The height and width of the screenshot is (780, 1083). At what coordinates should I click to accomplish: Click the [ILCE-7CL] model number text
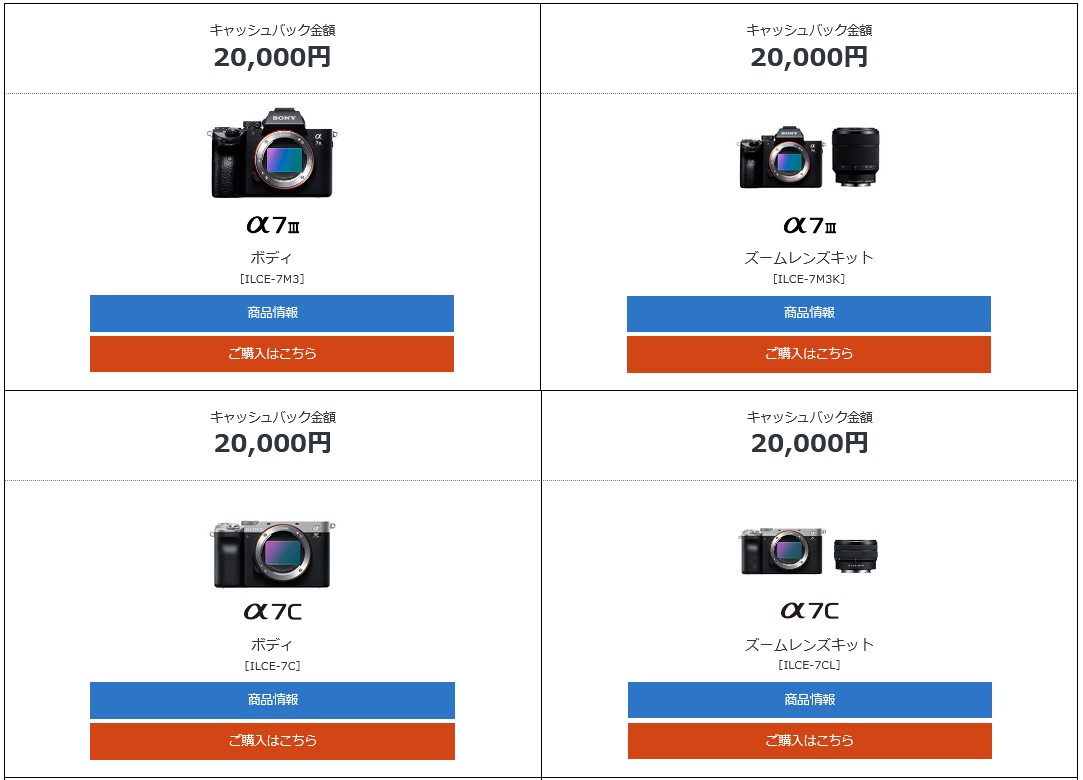809,665
